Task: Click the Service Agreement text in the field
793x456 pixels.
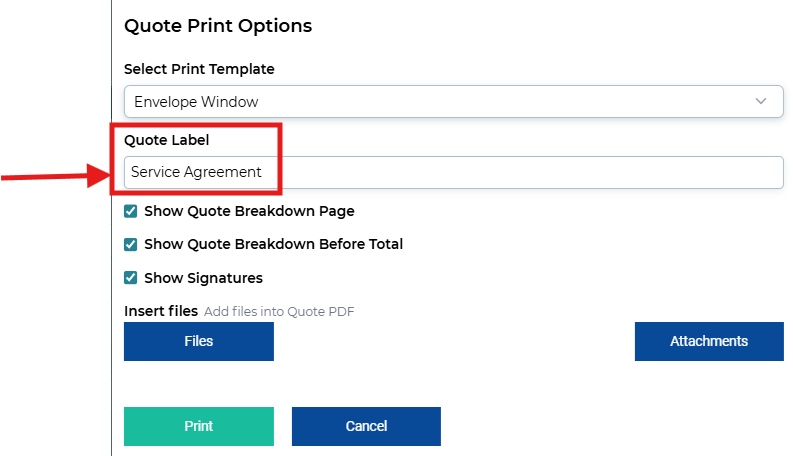Action: click(x=196, y=172)
